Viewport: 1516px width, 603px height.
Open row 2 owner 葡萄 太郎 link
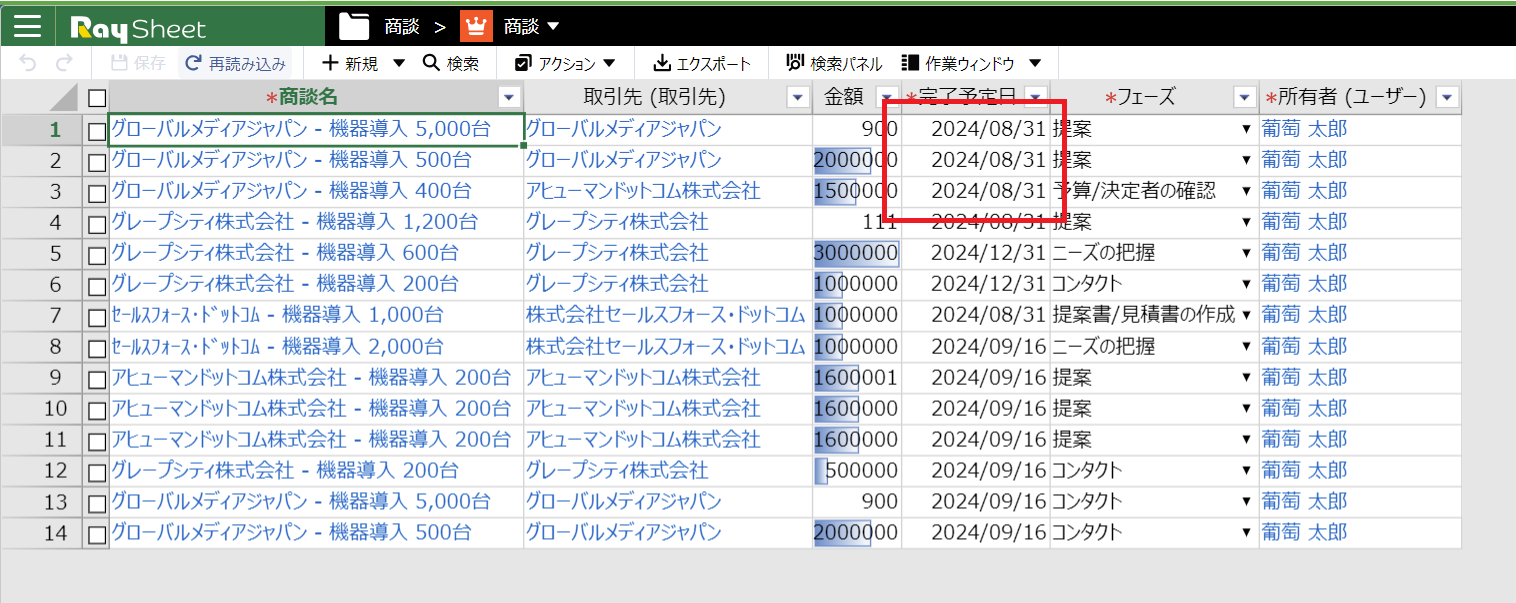pos(1304,160)
